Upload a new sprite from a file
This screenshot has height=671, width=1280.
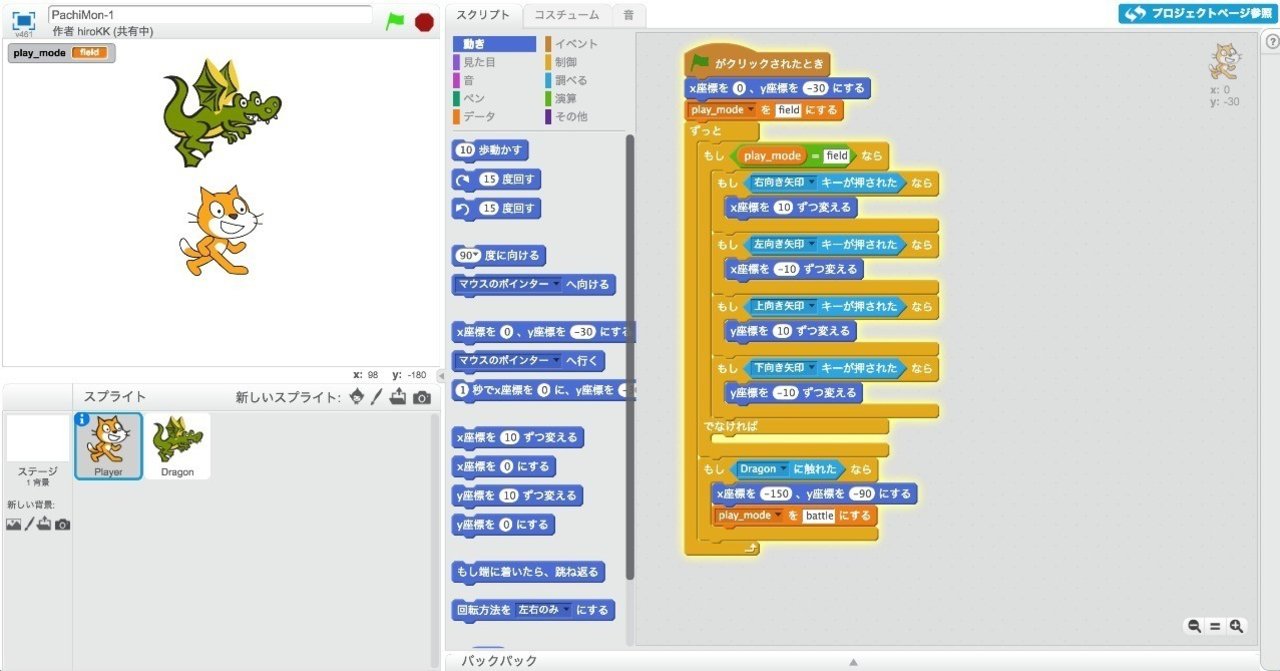[400, 396]
